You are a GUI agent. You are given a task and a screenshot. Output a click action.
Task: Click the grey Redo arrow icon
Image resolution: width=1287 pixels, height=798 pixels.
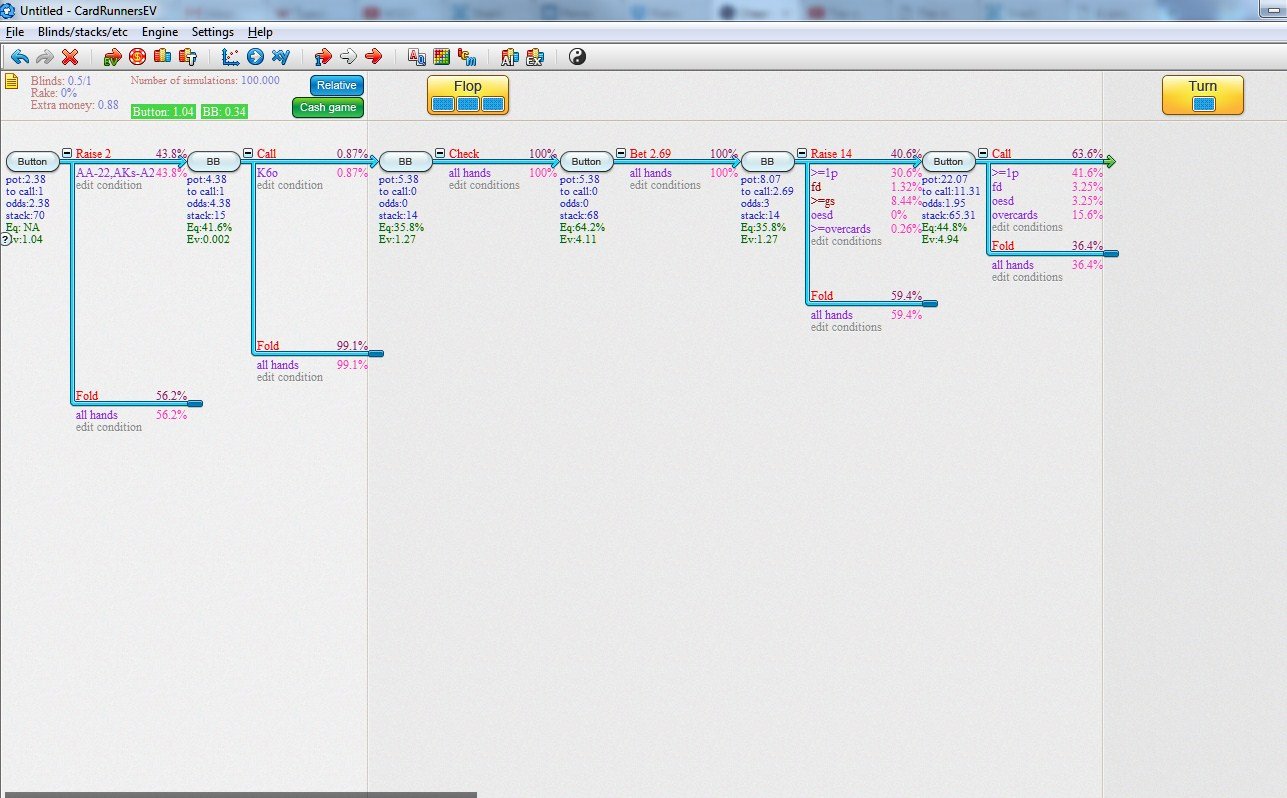click(x=45, y=57)
